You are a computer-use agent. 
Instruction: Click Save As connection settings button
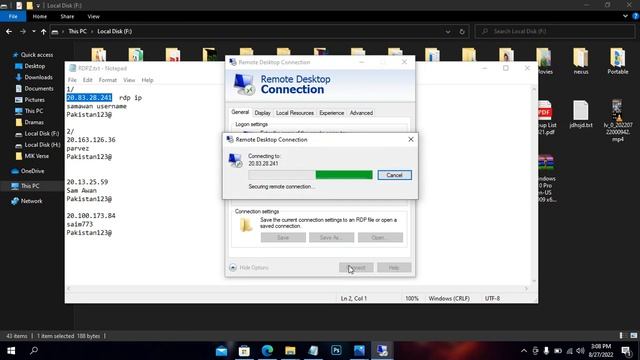(331, 238)
